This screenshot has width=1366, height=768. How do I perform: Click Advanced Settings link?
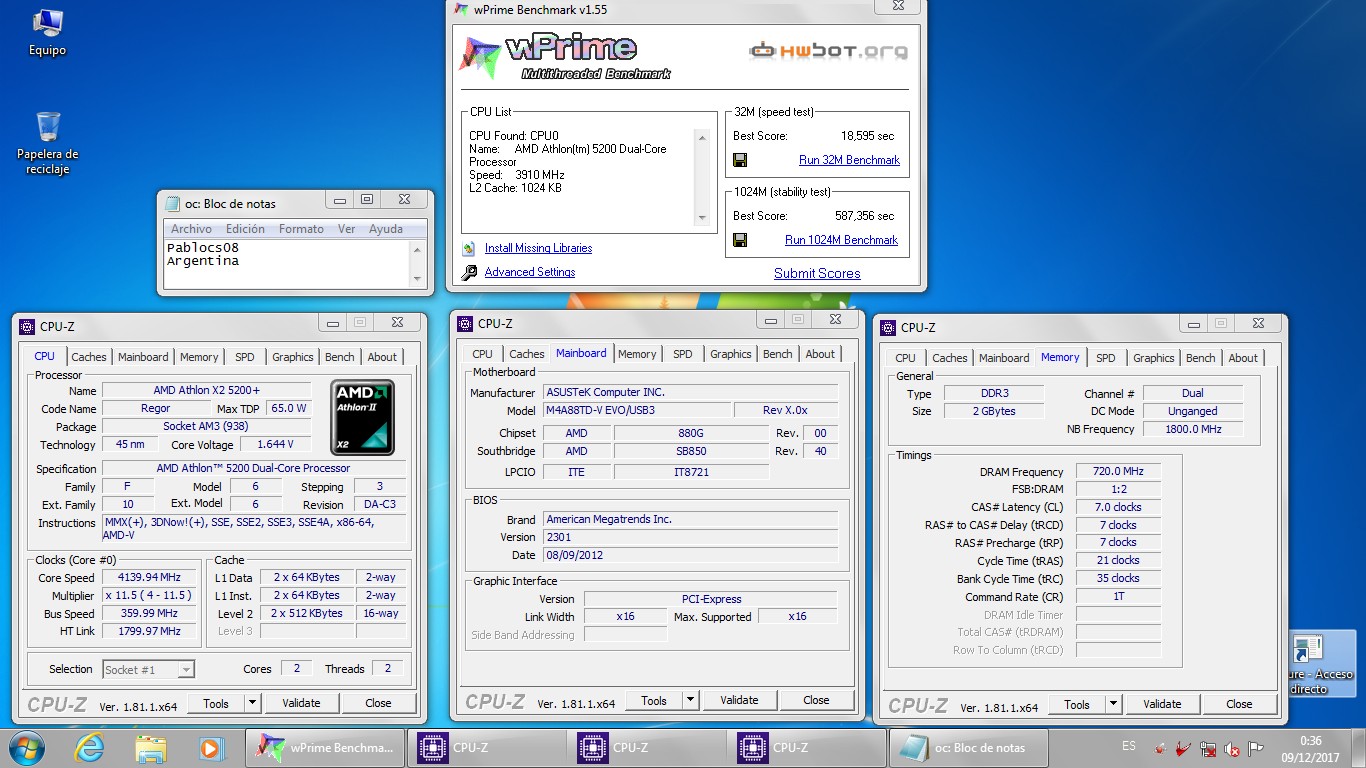click(x=530, y=272)
